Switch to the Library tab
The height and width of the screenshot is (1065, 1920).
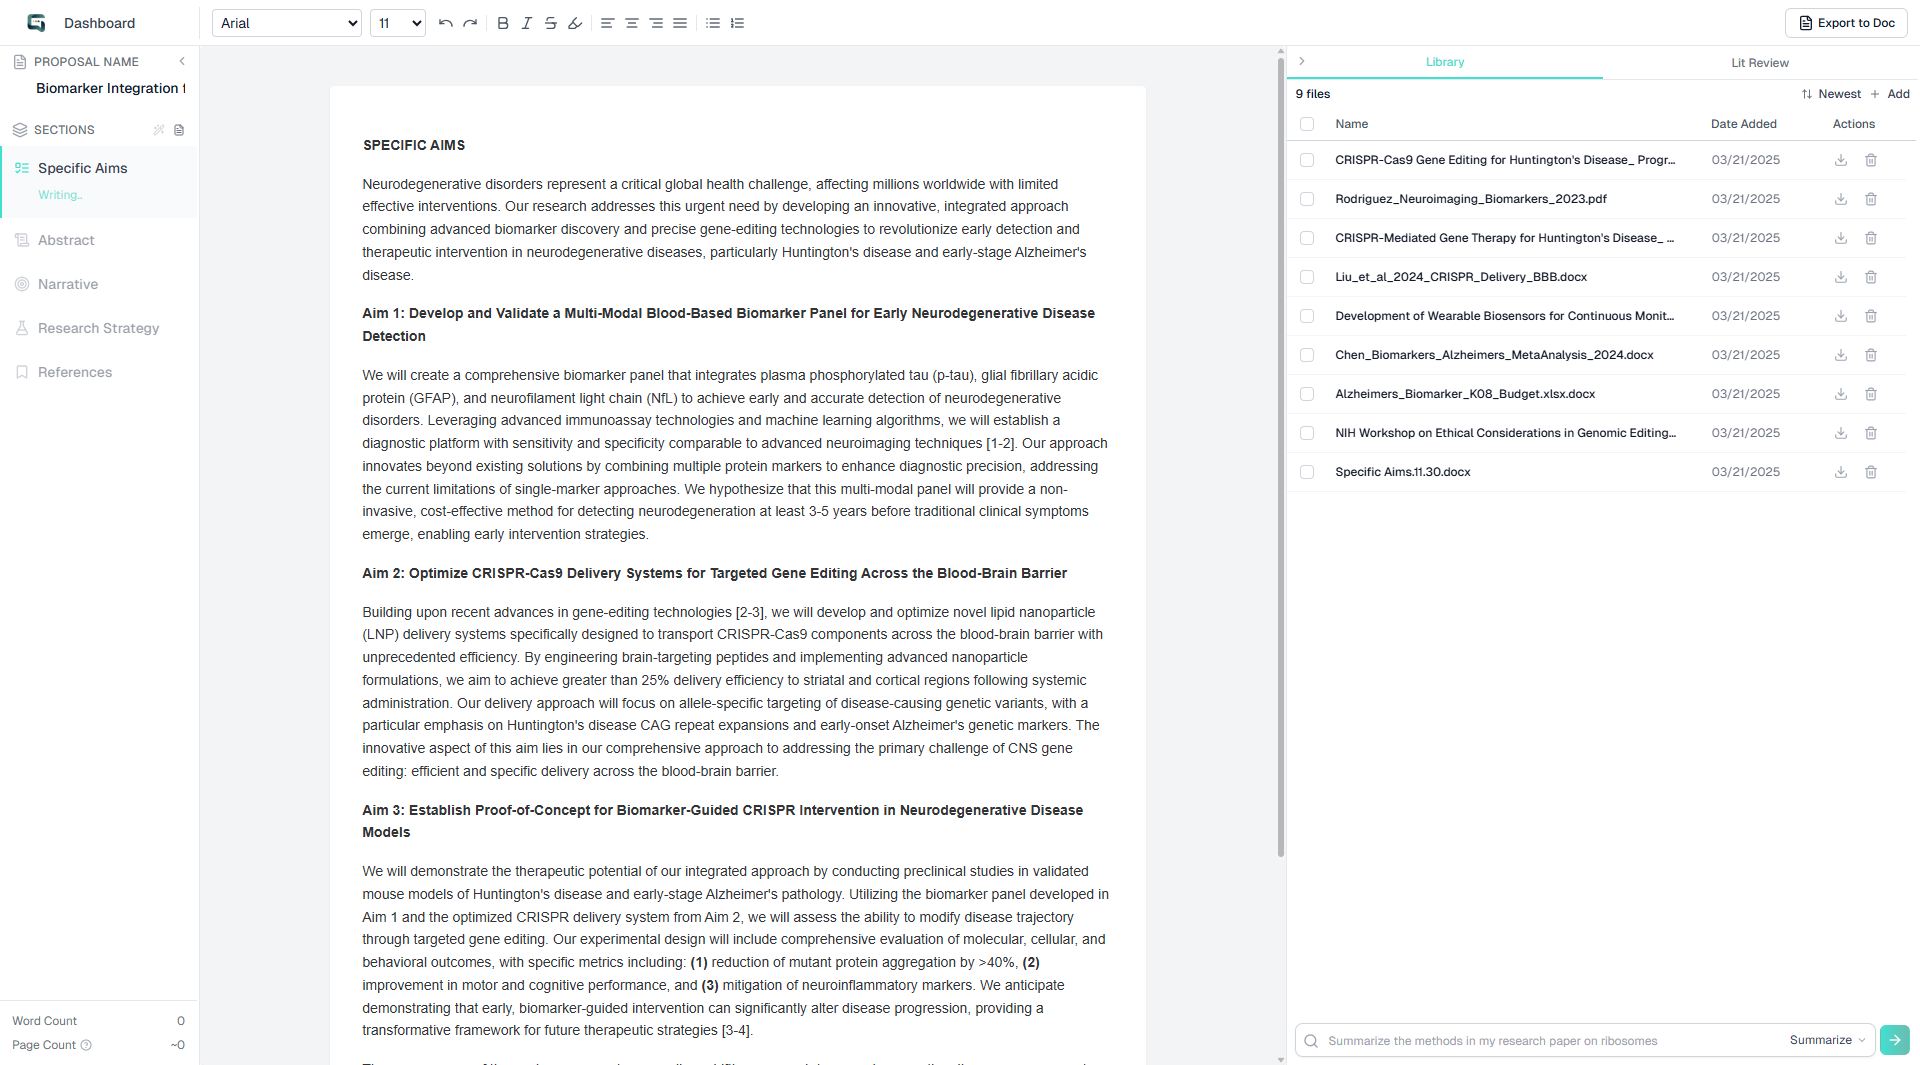coord(1445,62)
